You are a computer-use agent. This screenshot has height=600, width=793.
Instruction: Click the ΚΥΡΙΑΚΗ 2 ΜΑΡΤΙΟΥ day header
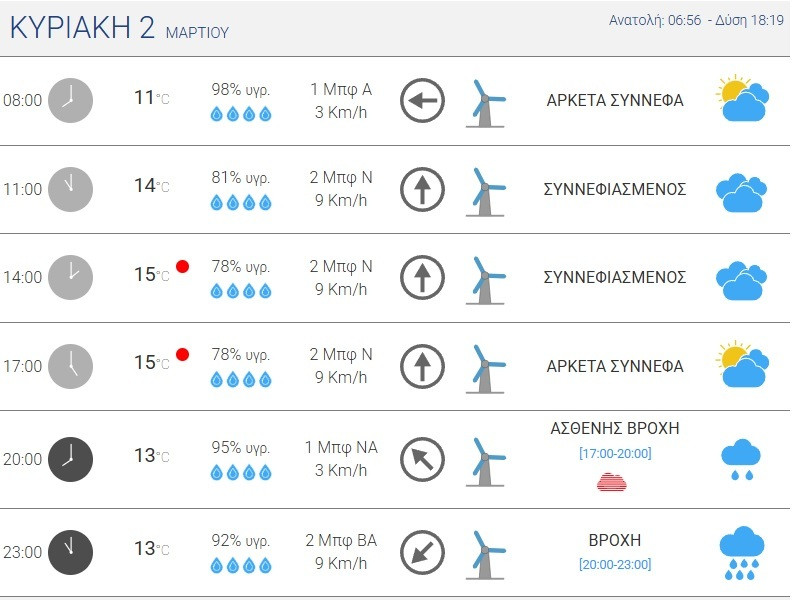coord(119,29)
